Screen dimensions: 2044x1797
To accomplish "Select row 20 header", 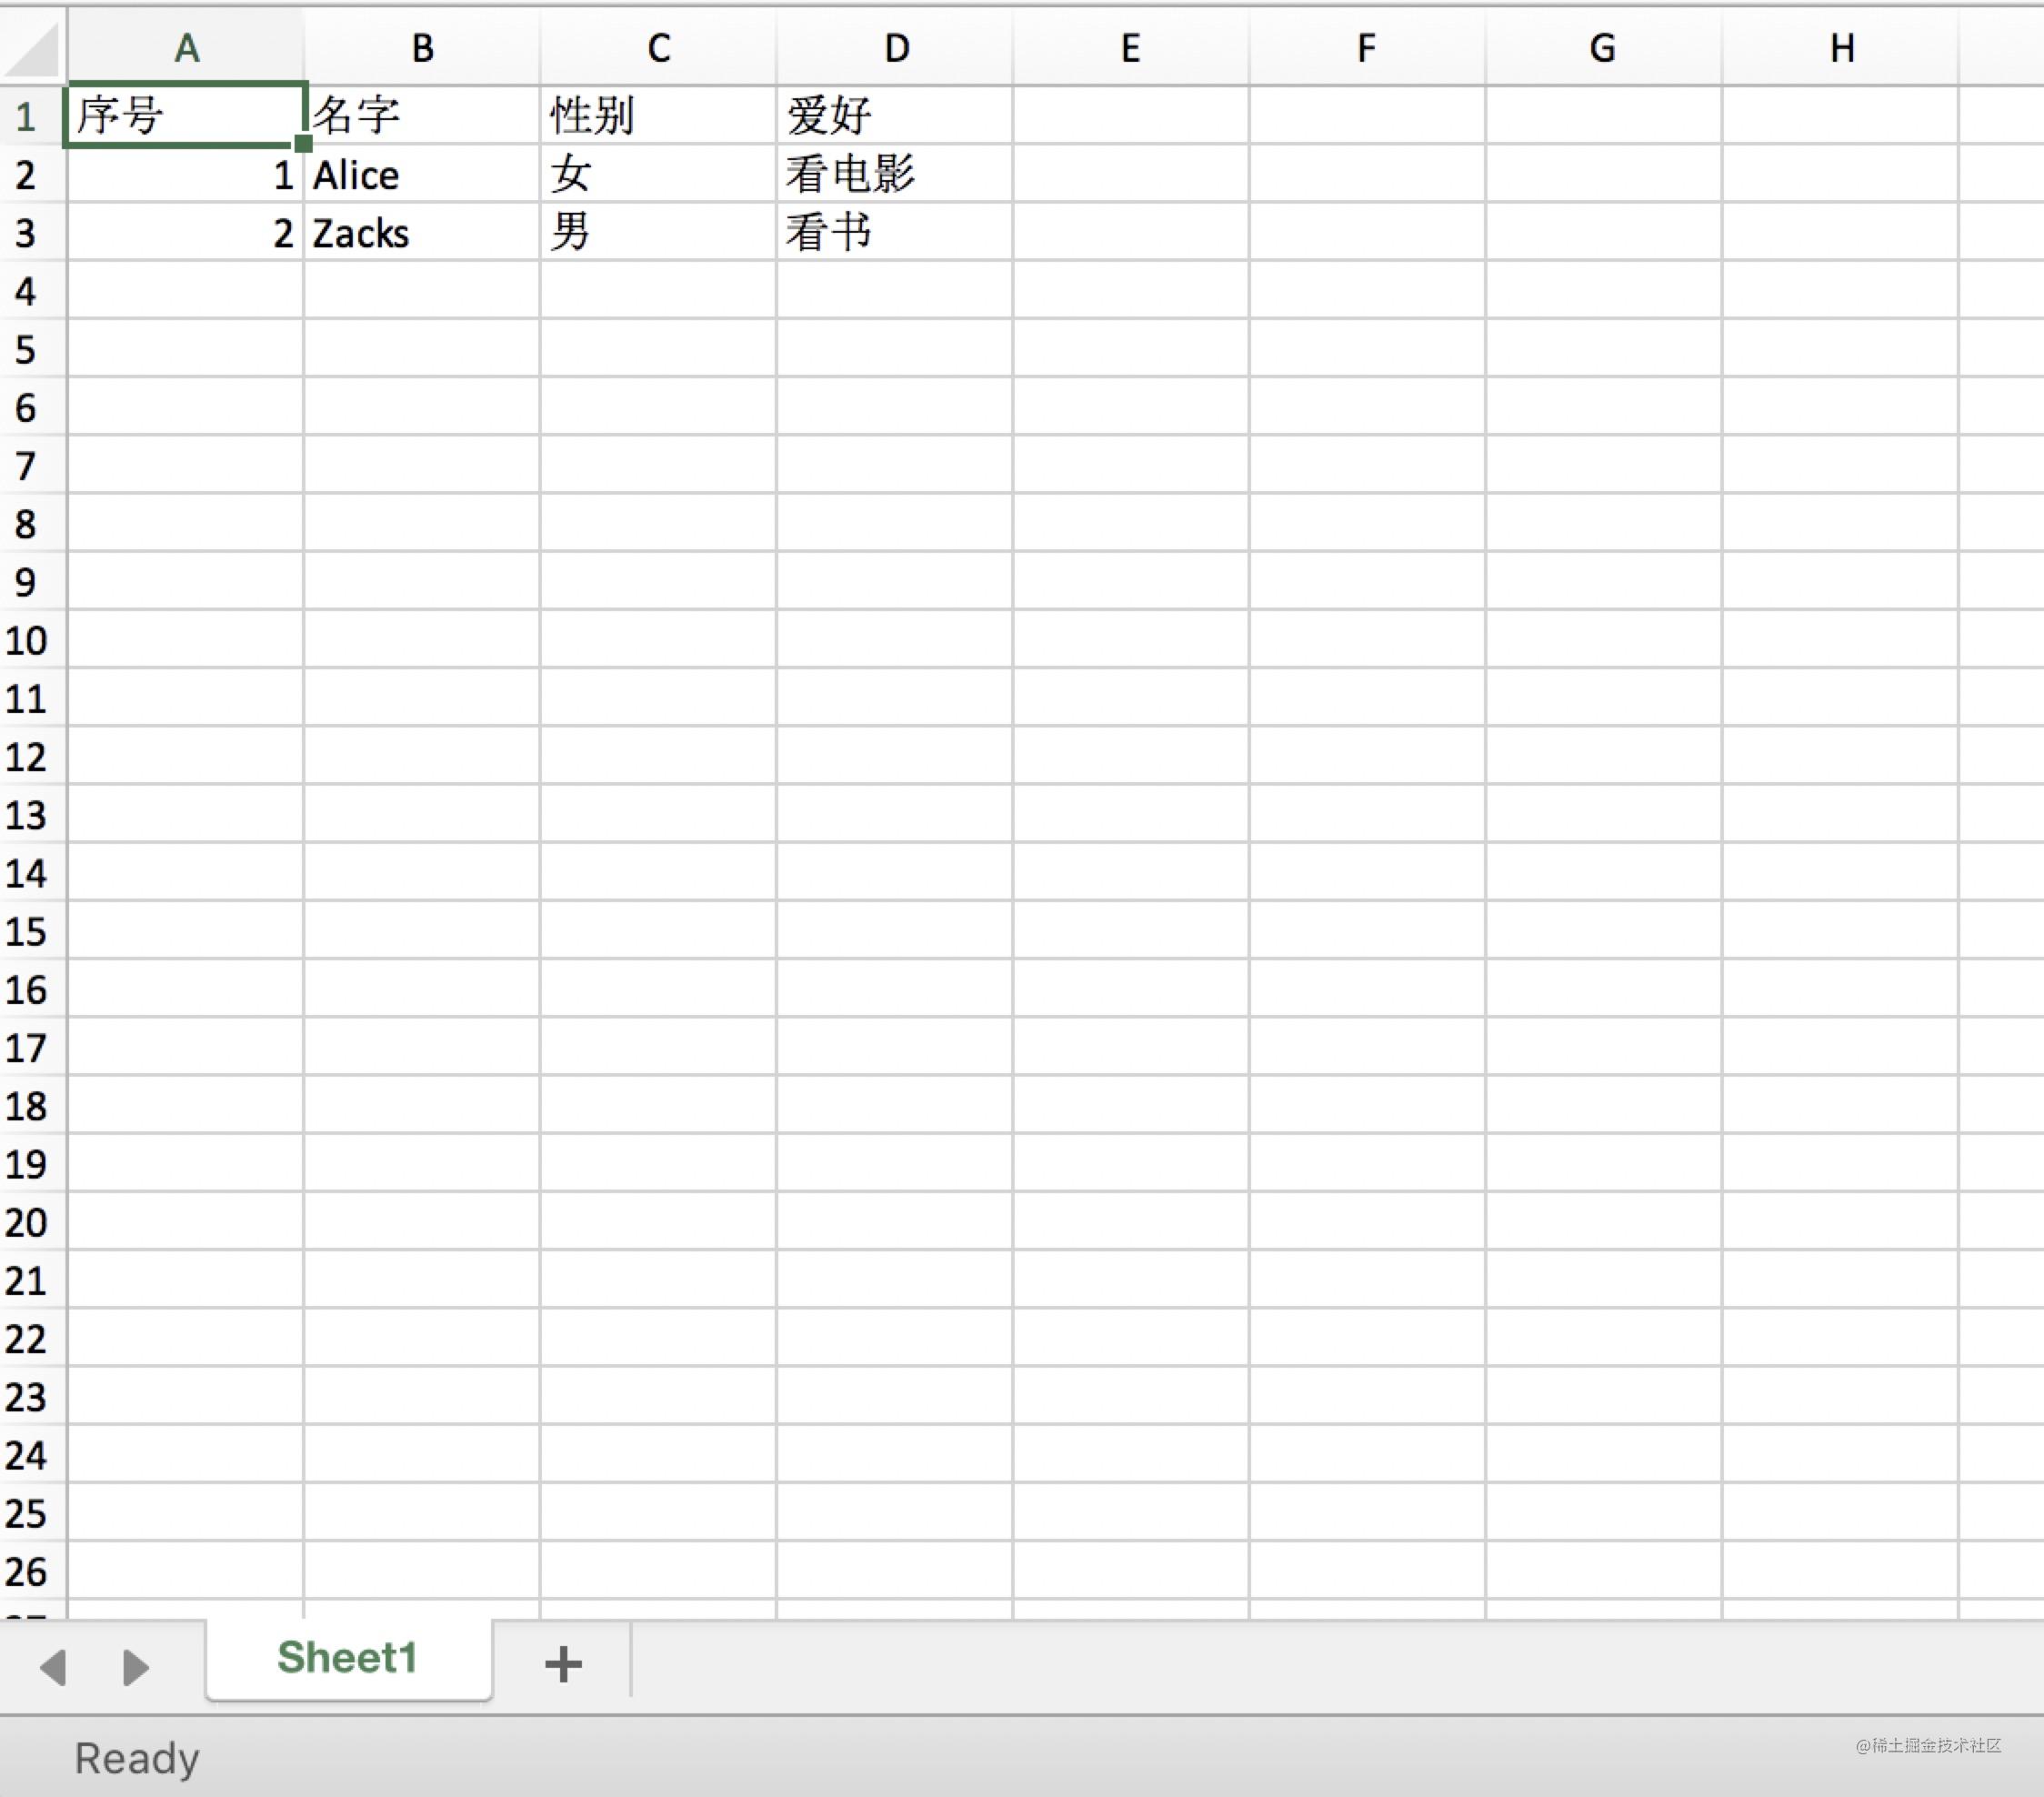I will point(33,1222).
